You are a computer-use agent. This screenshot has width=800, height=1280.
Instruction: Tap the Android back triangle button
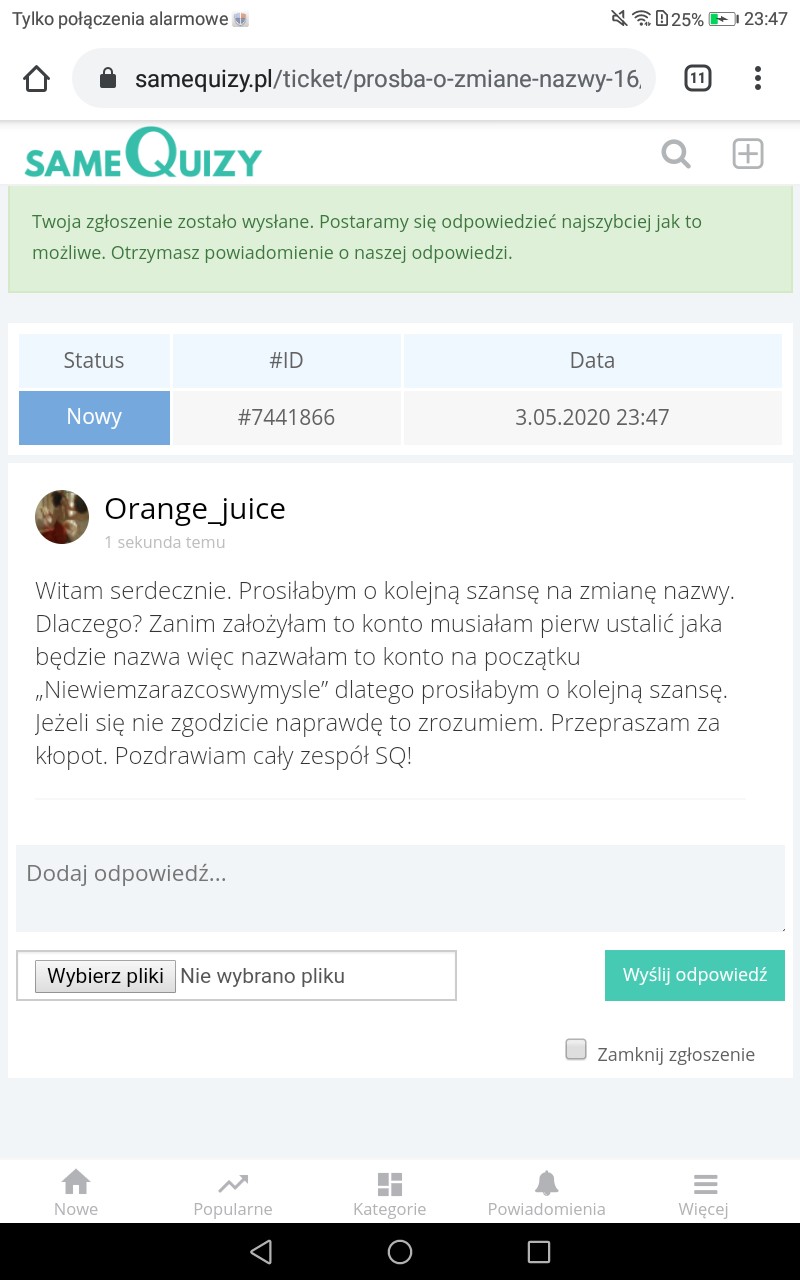261,1252
